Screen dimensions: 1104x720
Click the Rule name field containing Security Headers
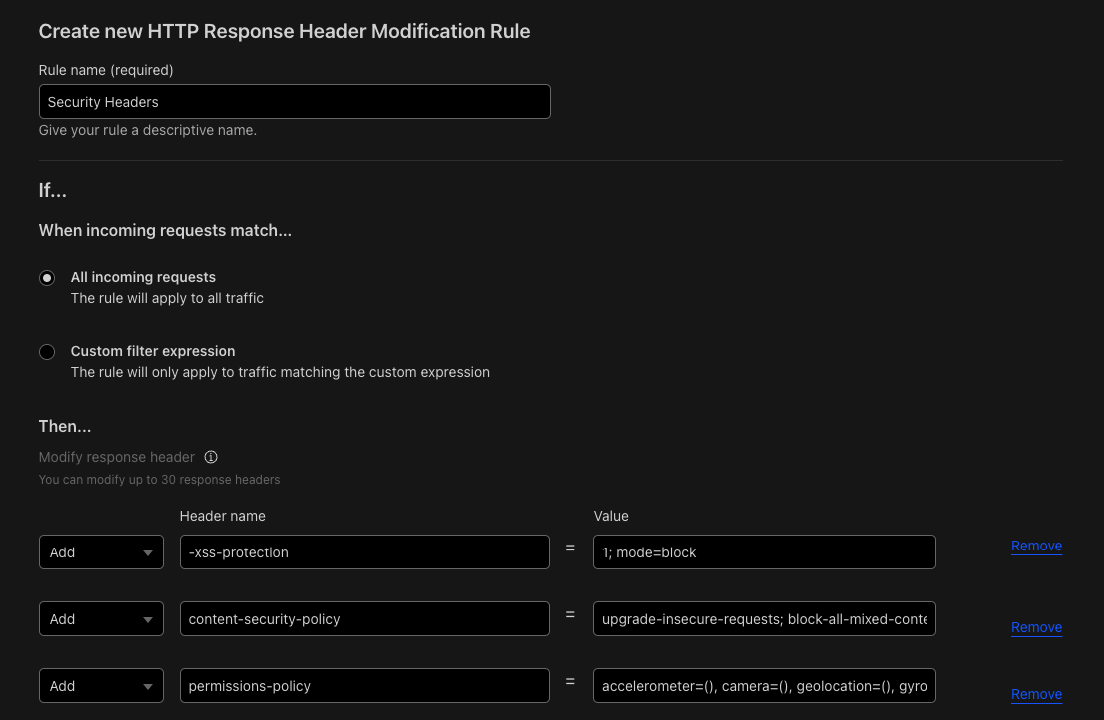point(294,101)
